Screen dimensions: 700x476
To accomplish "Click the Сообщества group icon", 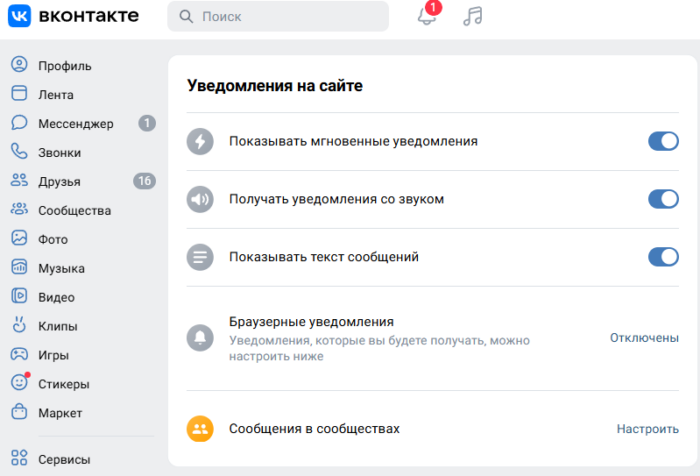I will pyautogui.click(x=19, y=209).
